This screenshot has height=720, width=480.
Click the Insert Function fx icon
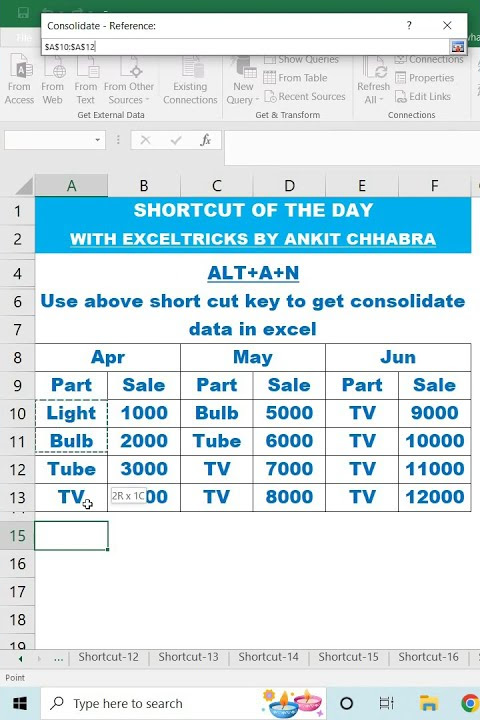205,140
